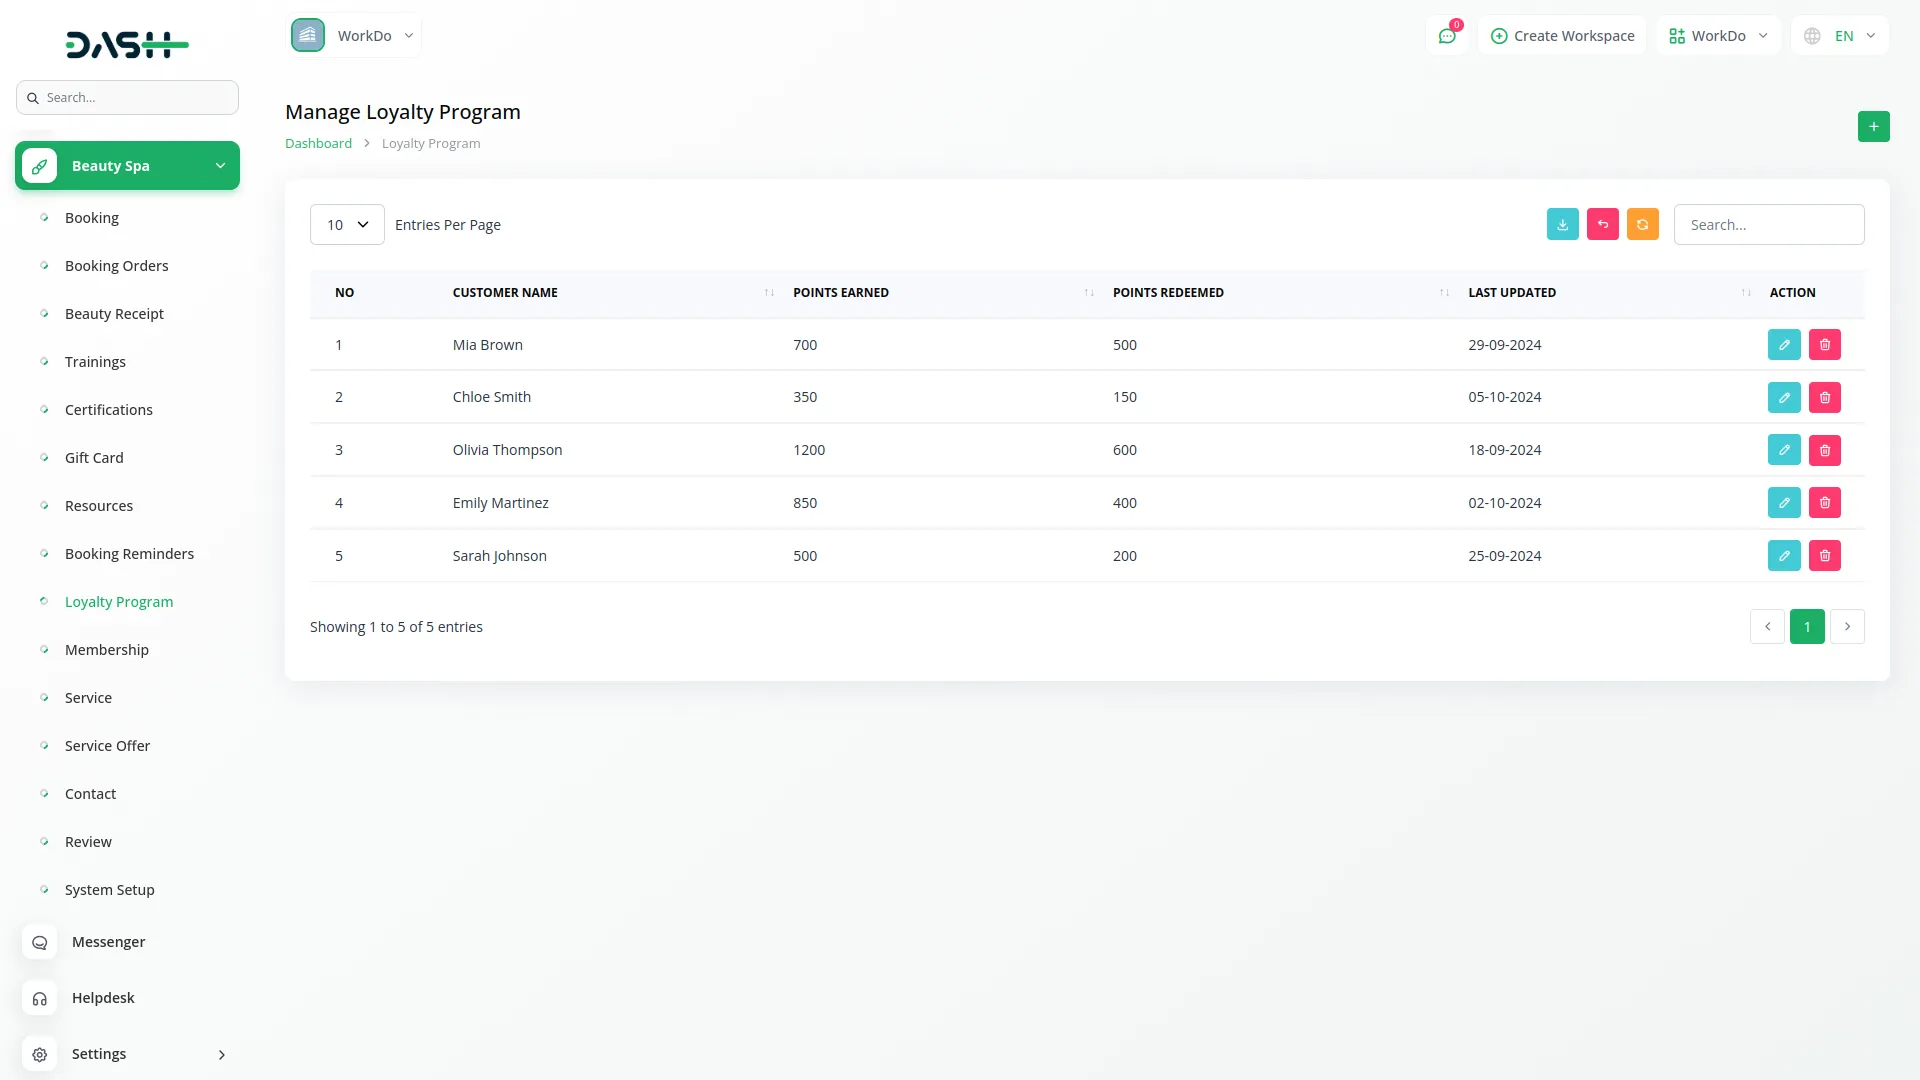
Task: Click the Create Workspace button
Action: [x=1562, y=36]
